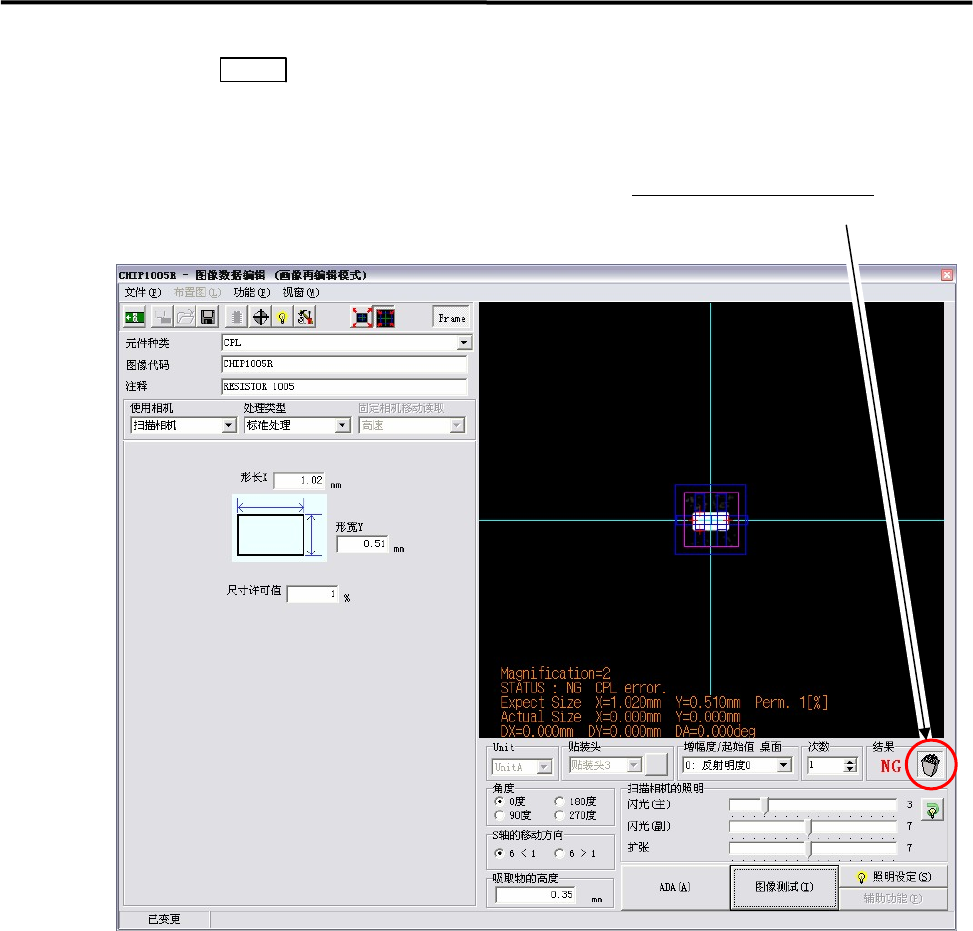Select the 180度 angle radio button
973x931 pixels.
tap(559, 801)
